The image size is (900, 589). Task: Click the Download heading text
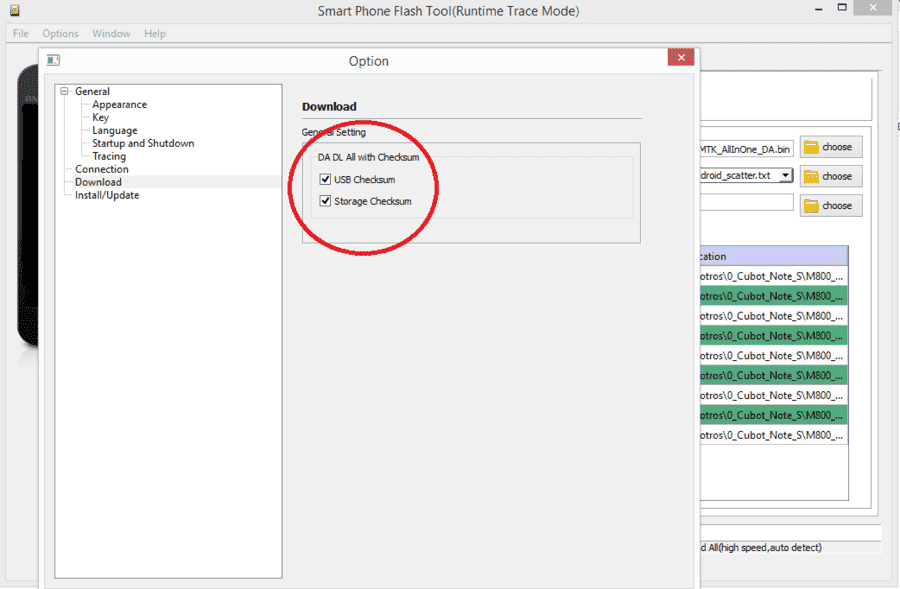329,107
